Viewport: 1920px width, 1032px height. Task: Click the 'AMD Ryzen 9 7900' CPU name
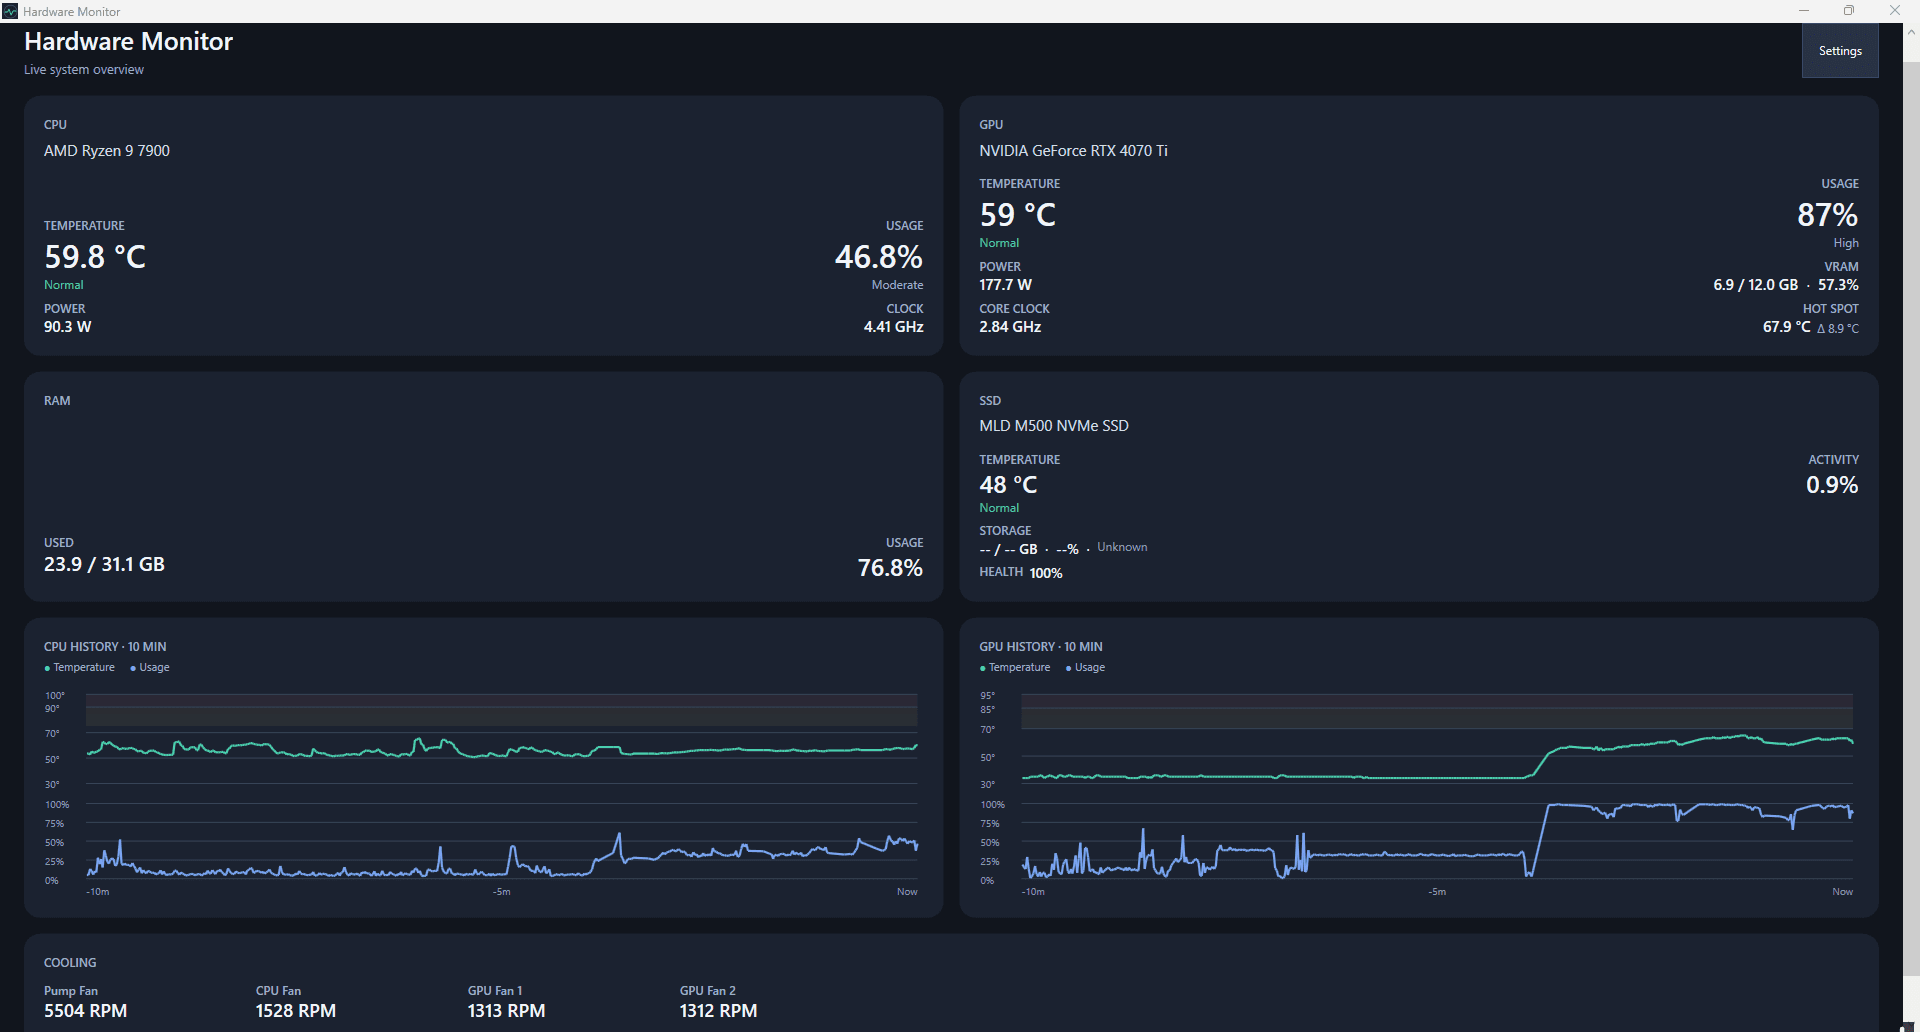(x=107, y=151)
